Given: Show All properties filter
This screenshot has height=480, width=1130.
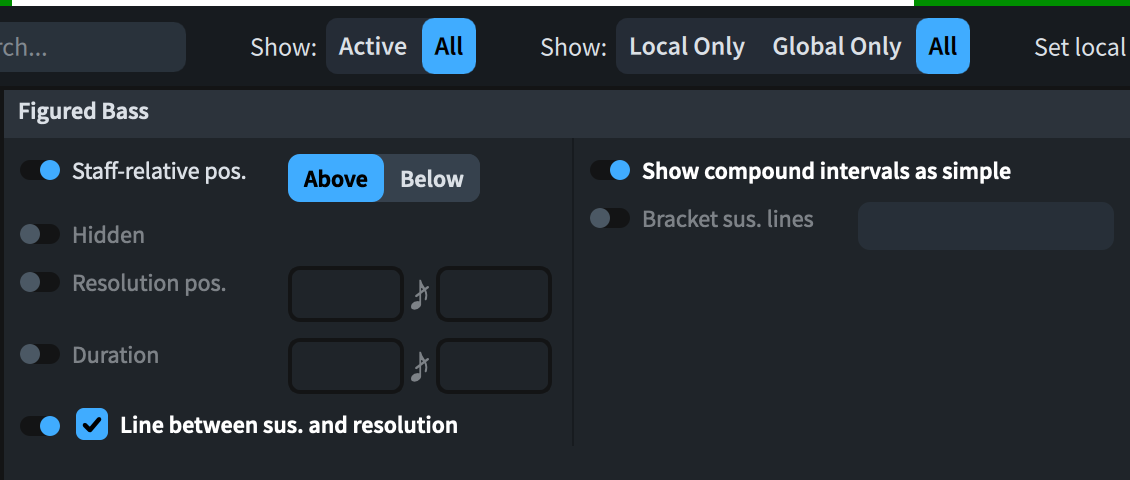Looking at the screenshot, I should click(x=449, y=47).
